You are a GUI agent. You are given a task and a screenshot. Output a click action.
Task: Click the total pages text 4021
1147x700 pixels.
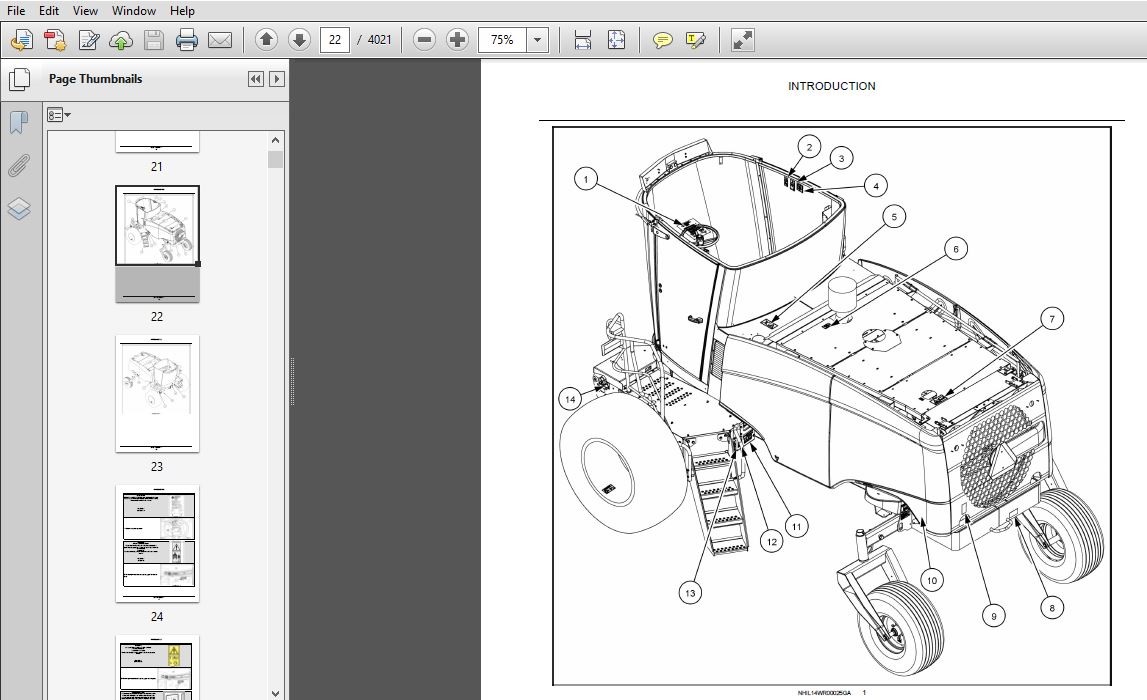point(379,39)
